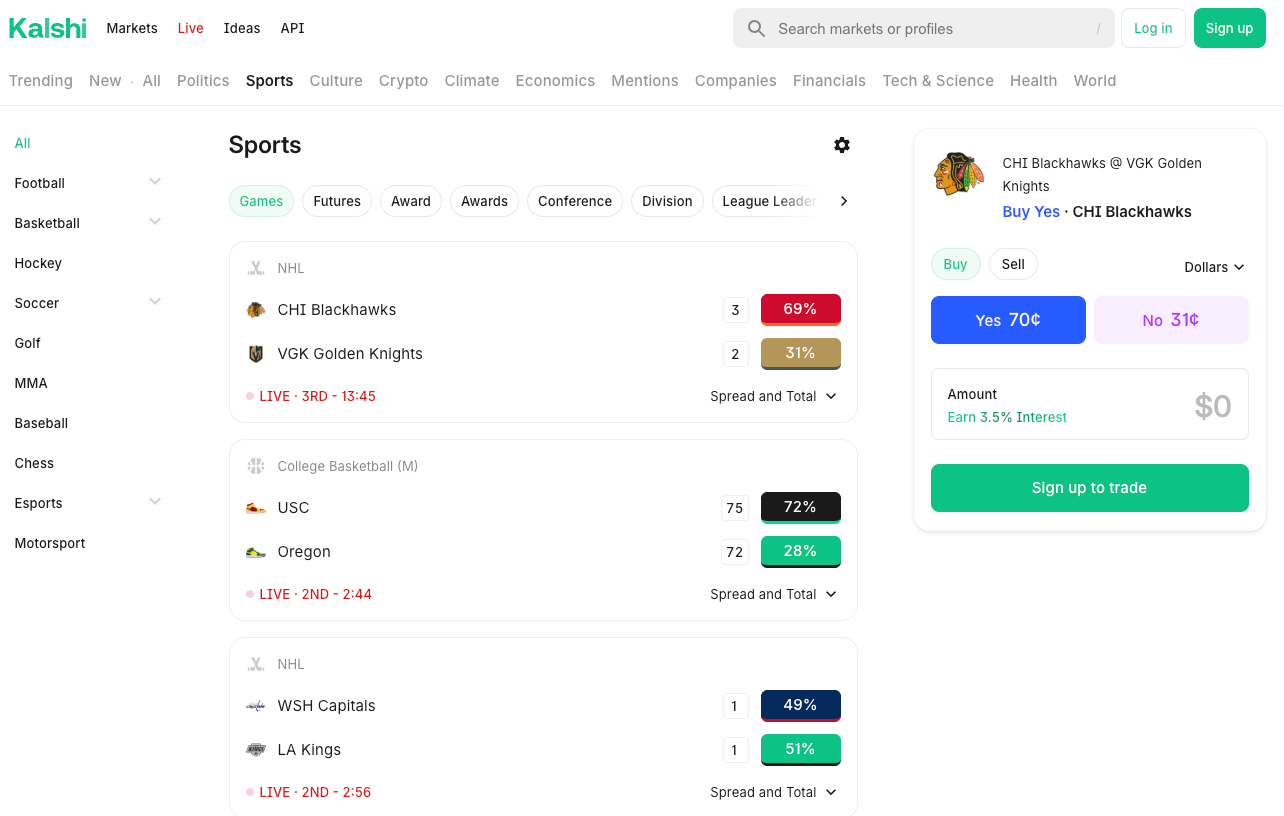Select the Buy option
The image size is (1284, 816).
click(x=955, y=264)
